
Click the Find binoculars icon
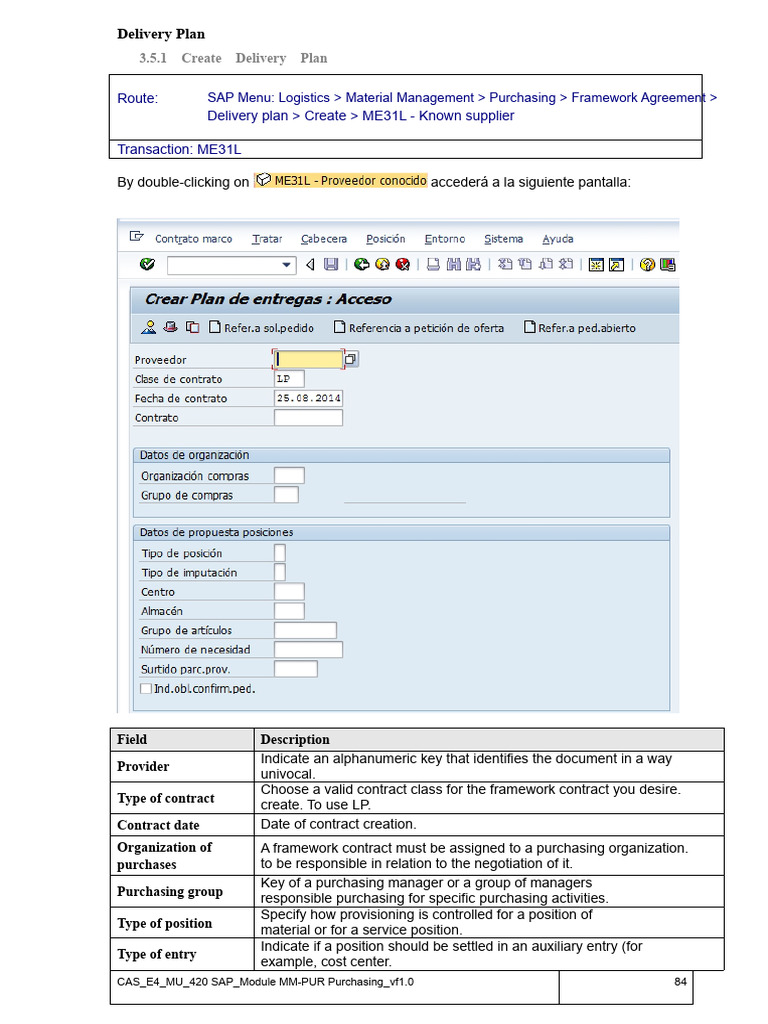(454, 264)
